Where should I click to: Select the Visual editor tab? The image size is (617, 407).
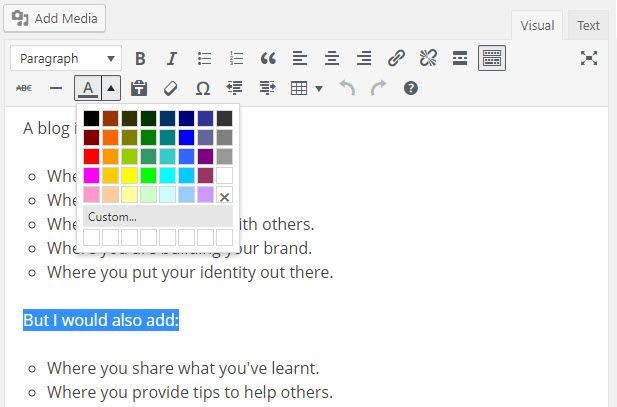tap(537, 26)
